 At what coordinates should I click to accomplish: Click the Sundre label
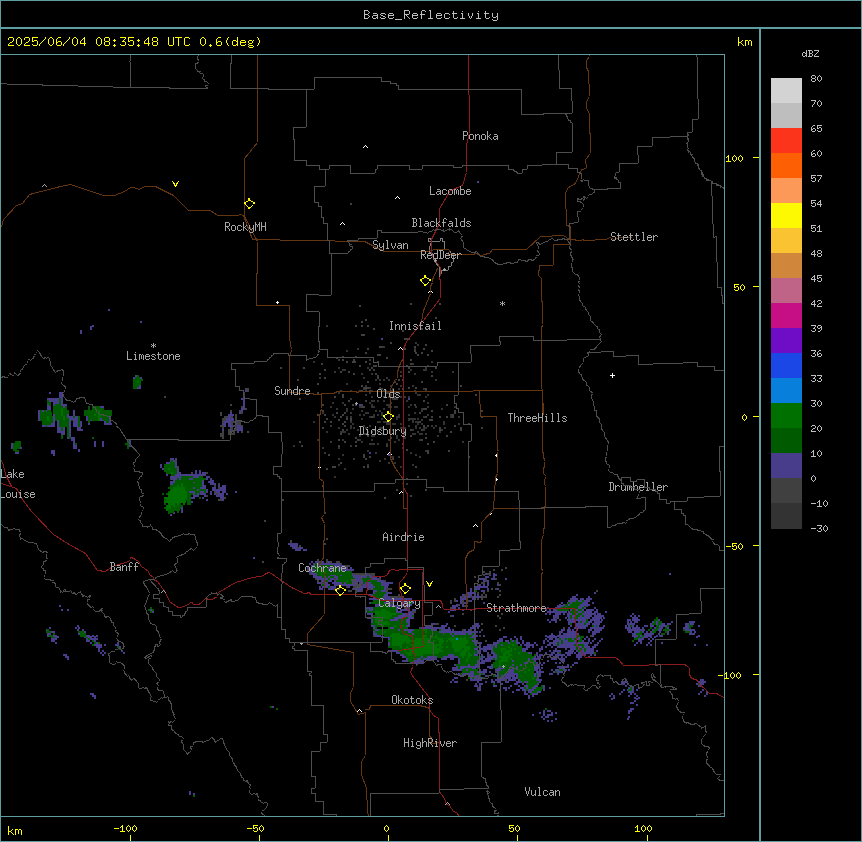292,391
